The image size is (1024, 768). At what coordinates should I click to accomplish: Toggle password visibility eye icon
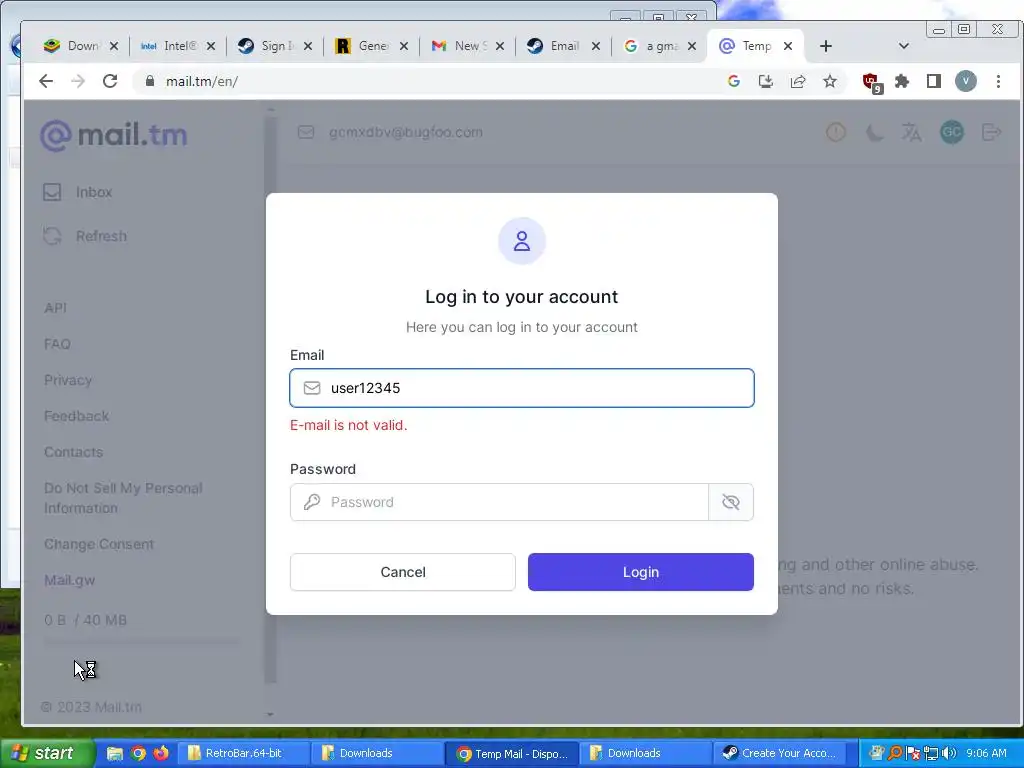(731, 502)
